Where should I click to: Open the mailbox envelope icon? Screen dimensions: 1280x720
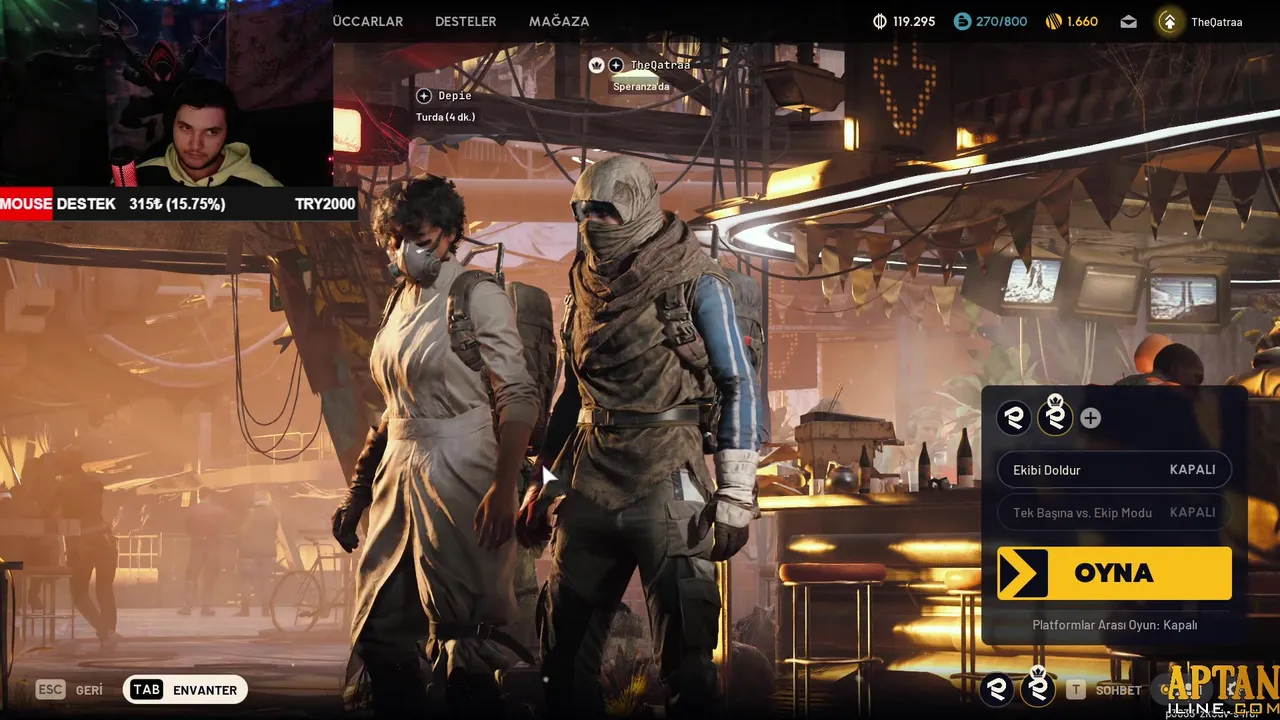tap(1129, 21)
